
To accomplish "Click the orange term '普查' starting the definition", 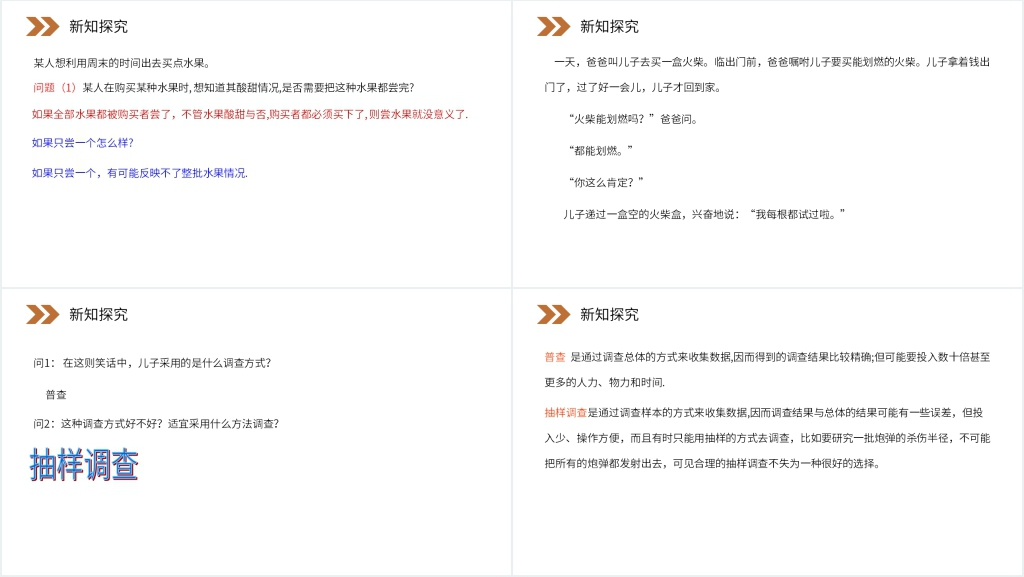I will point(555,357).
